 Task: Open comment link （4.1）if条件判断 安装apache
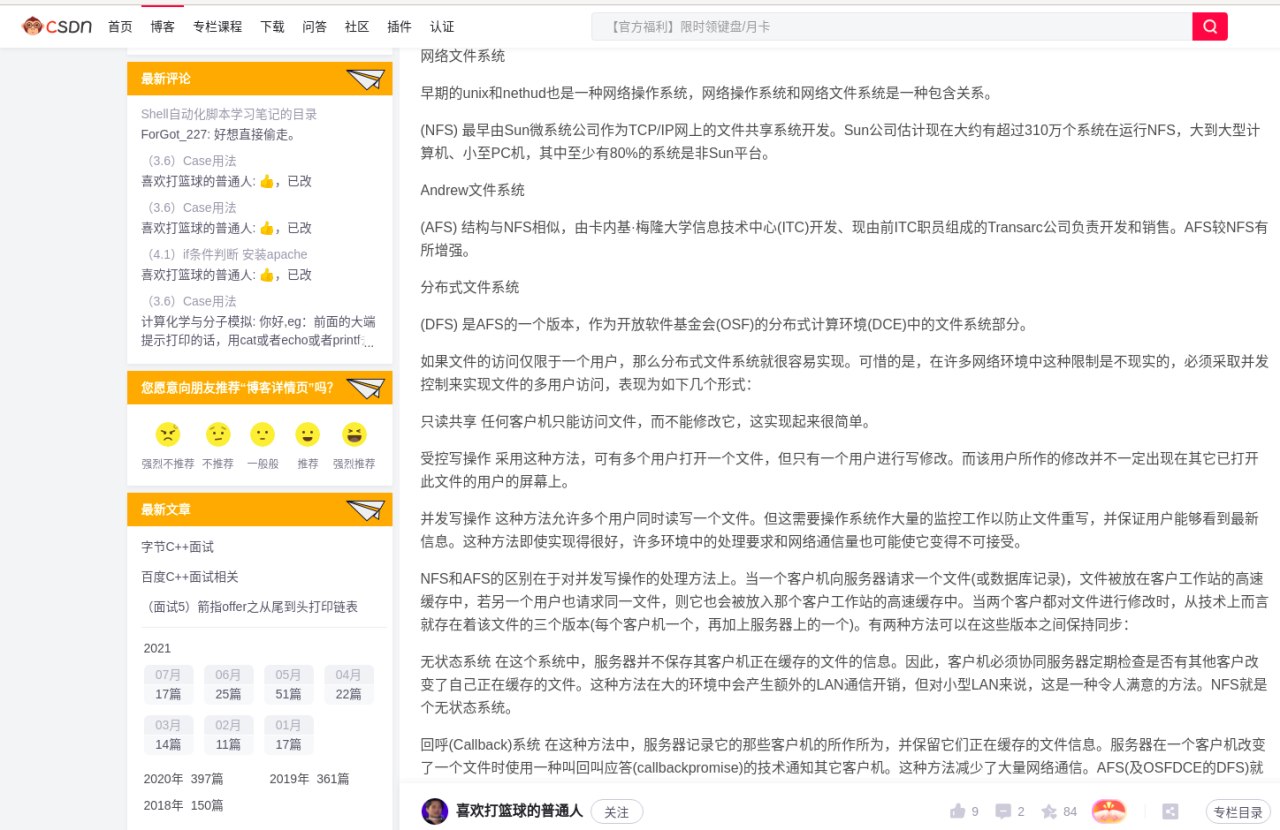click(x=227, y=254)
